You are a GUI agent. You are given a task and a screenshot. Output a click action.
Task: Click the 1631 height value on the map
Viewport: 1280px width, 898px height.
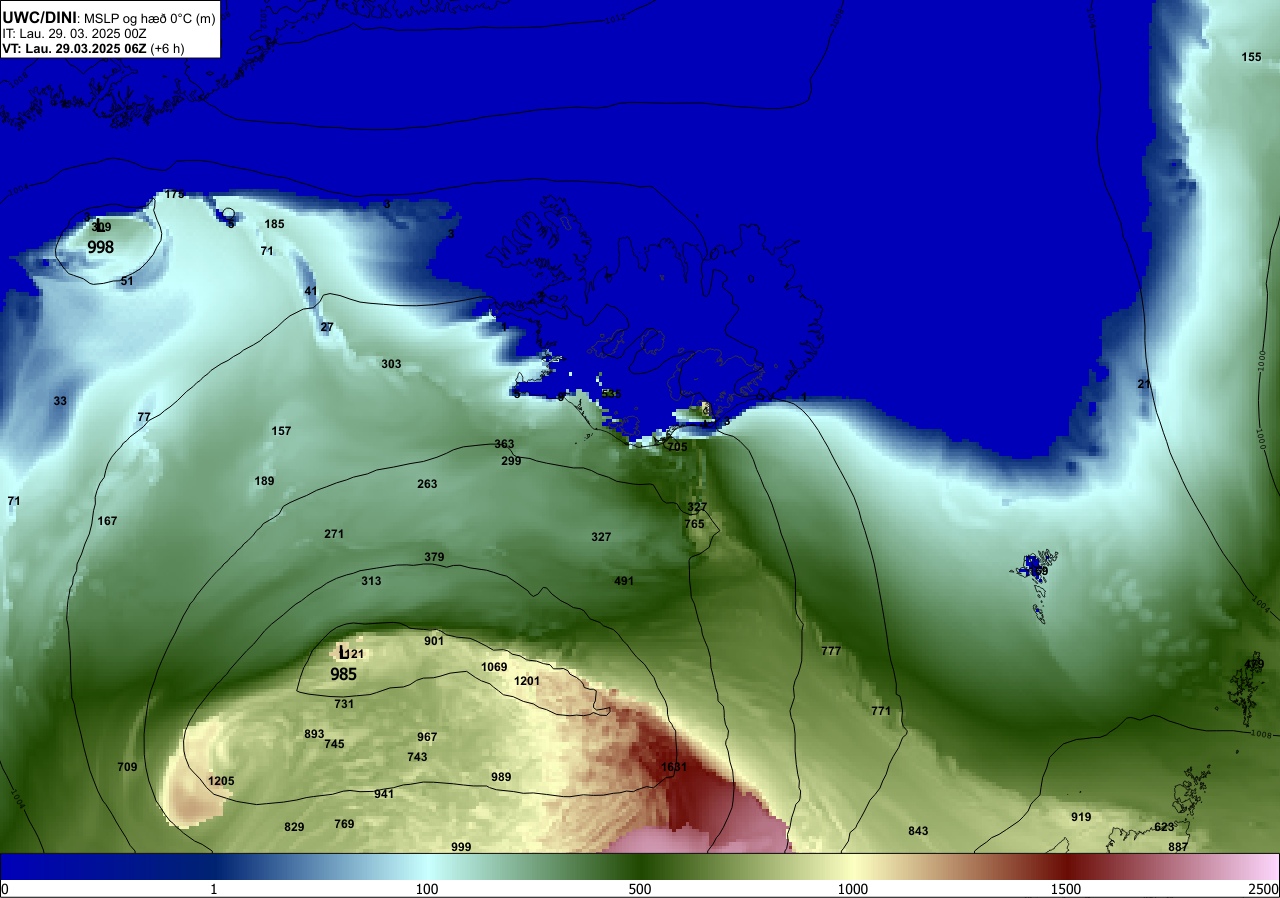point(675,767)
